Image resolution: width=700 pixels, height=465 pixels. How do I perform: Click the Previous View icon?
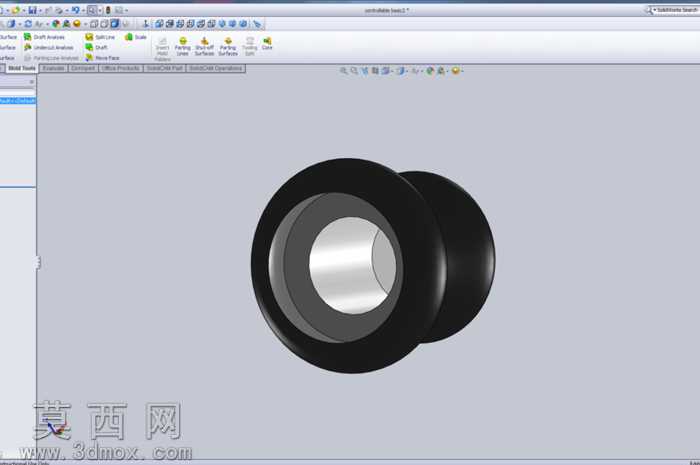365,71
